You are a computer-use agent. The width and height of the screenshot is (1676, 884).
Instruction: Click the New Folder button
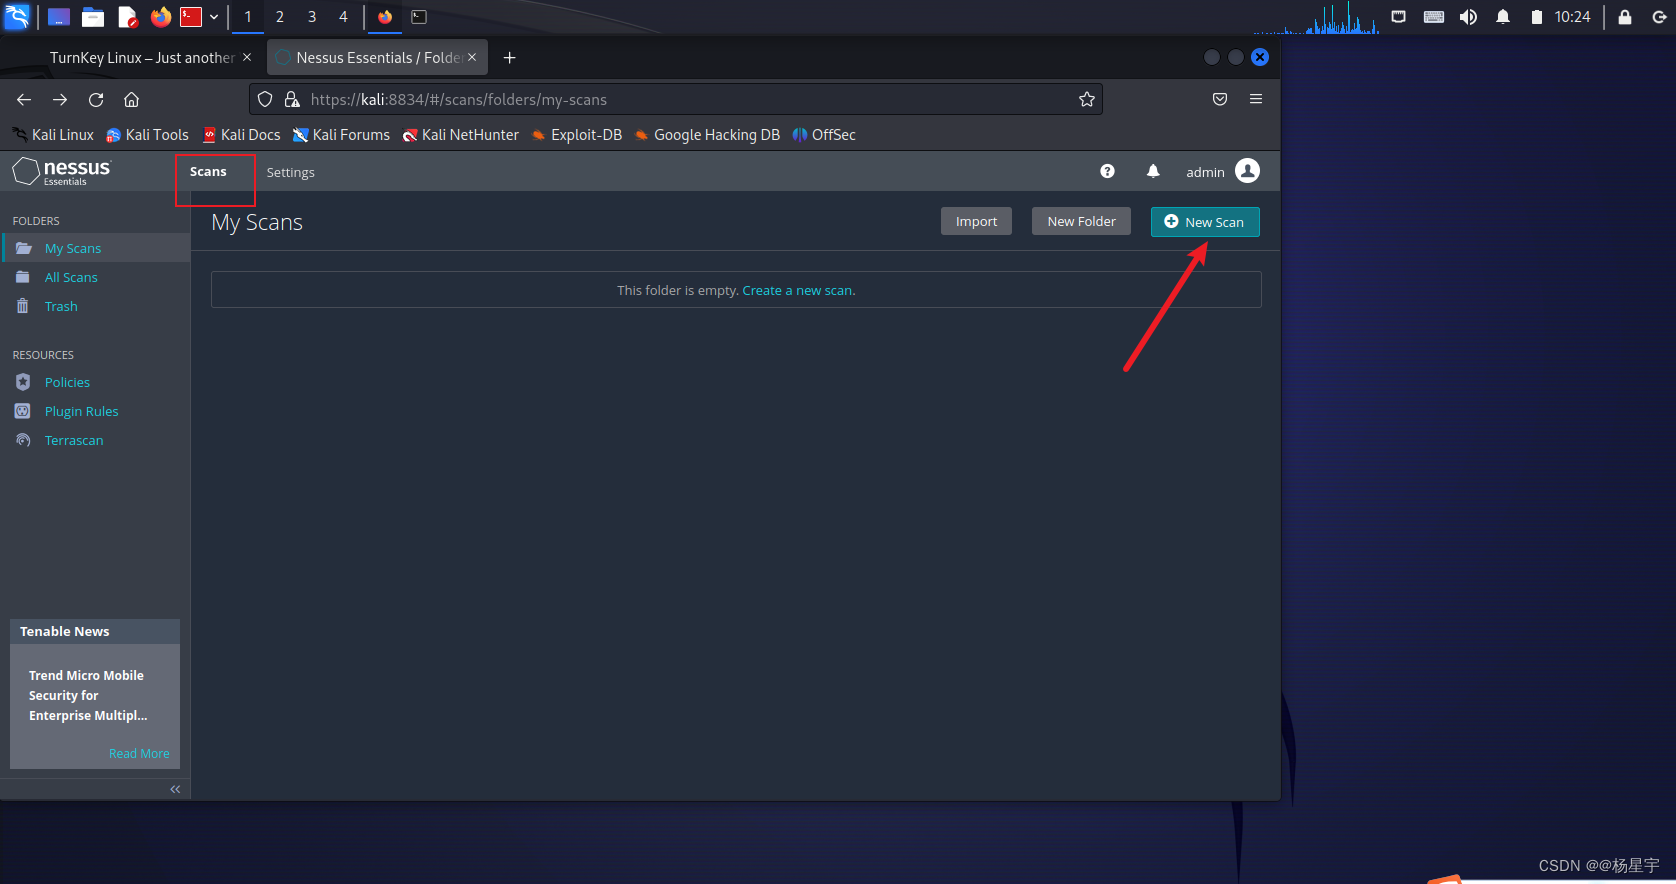[x=1081, y=221]
